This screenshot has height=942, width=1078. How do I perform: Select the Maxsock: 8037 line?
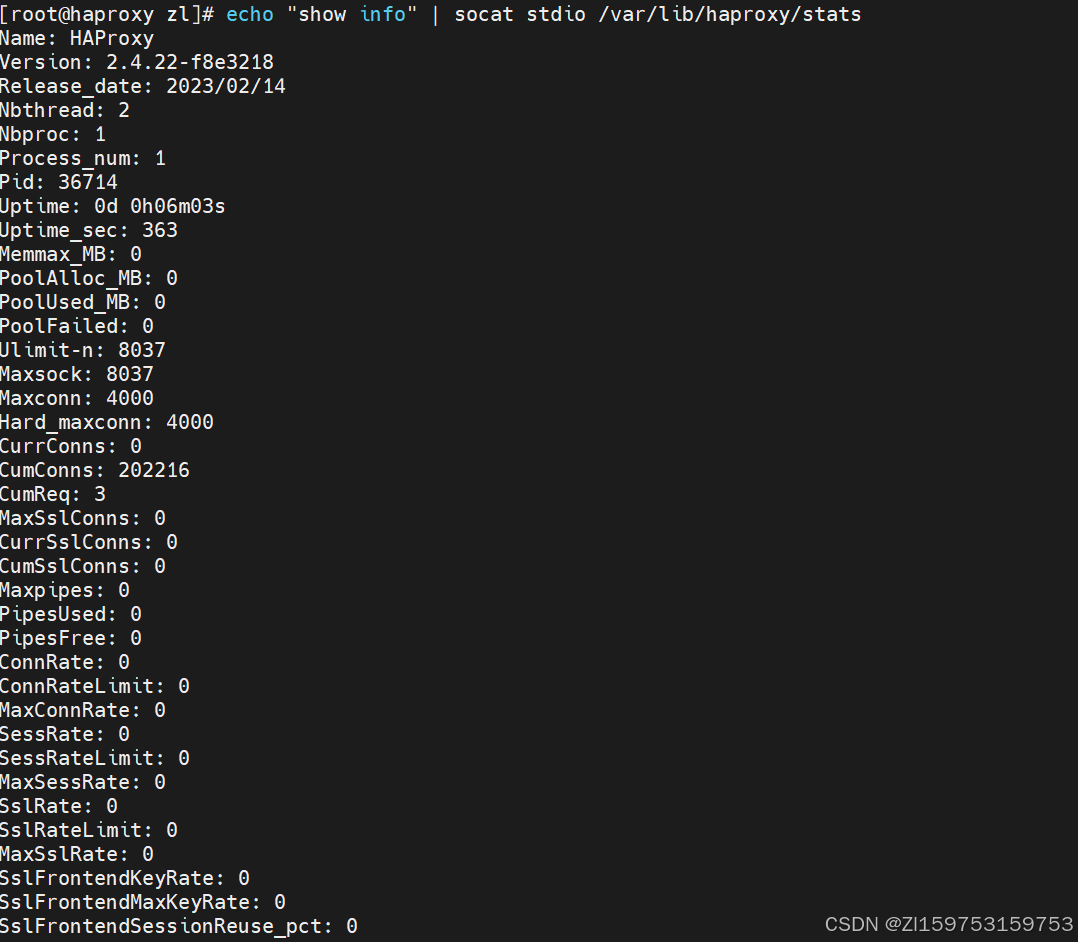[76, 374]
